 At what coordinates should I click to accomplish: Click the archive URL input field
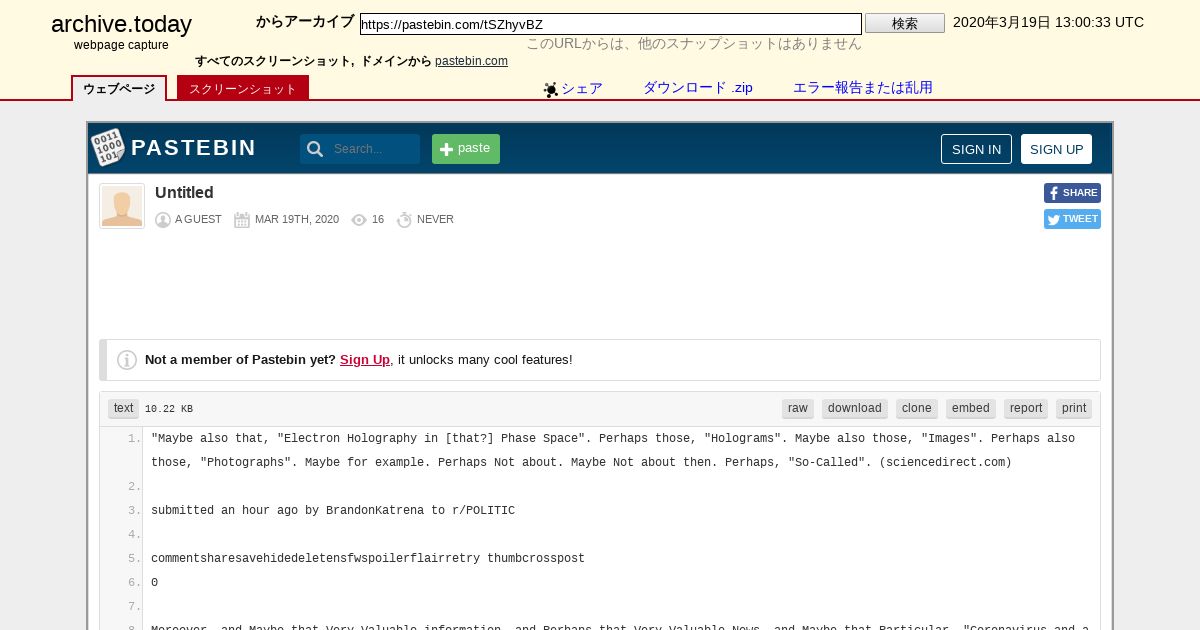point(611,24)
